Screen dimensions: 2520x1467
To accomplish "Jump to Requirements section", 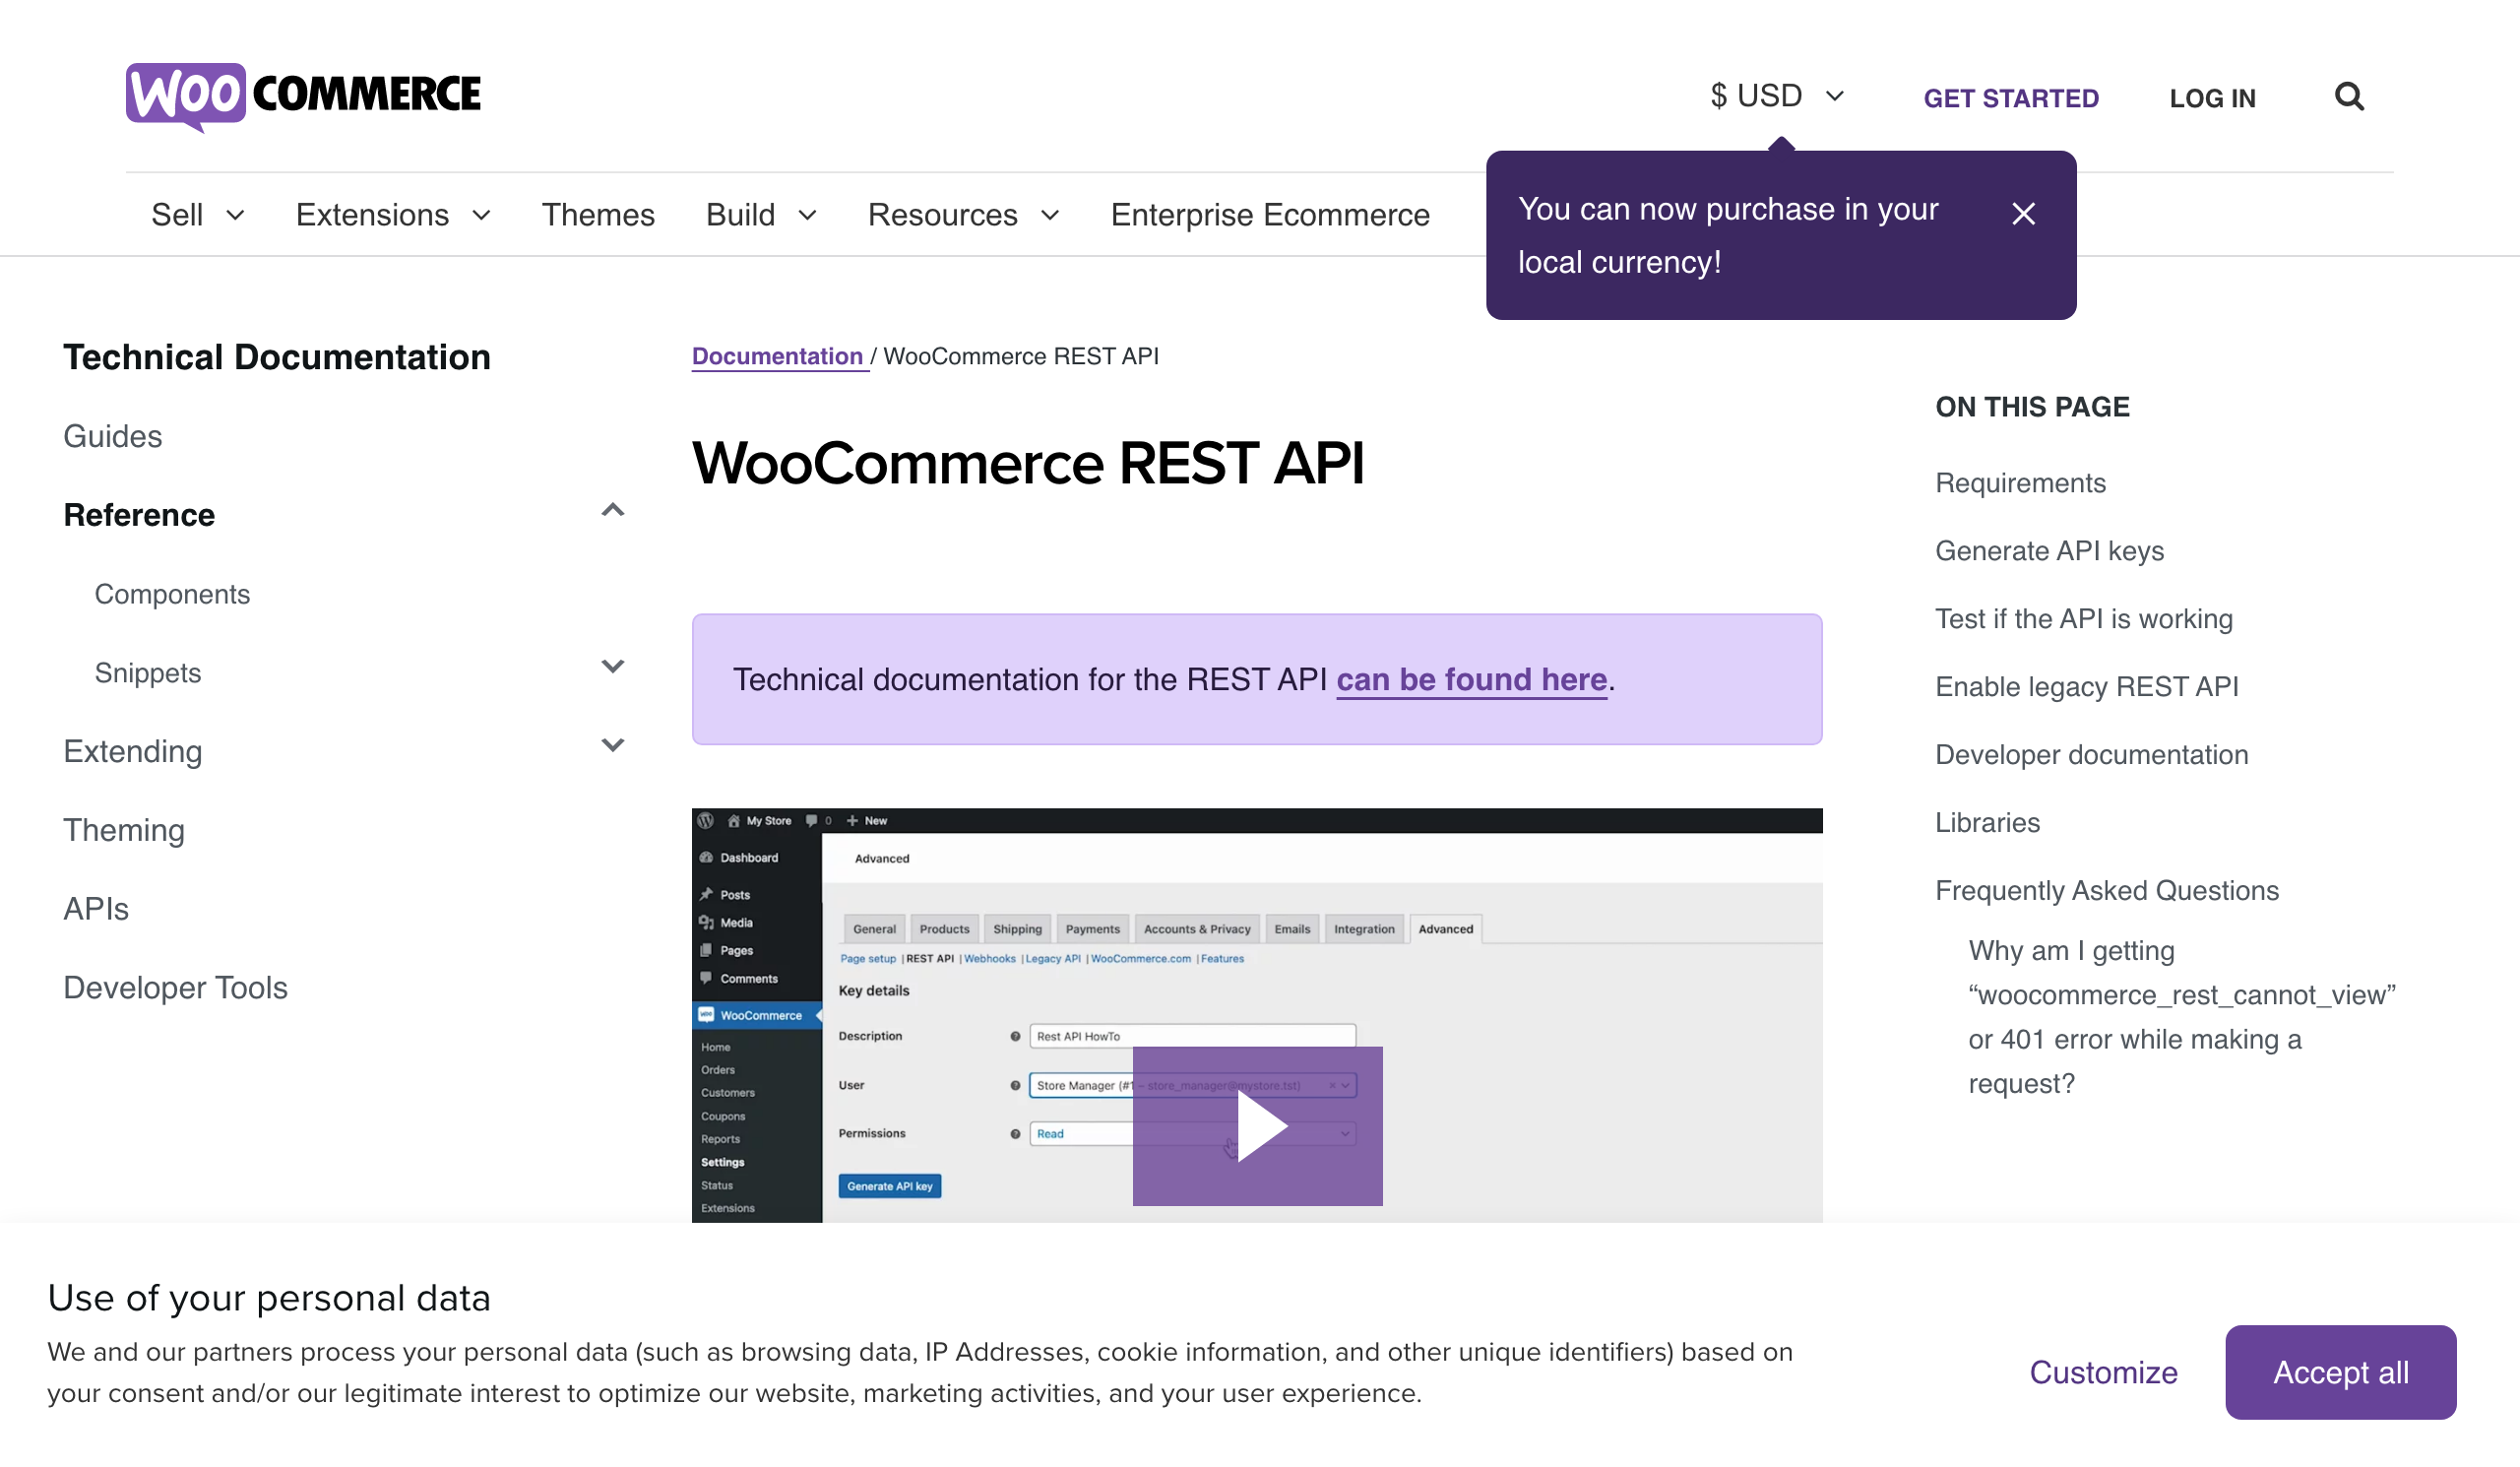I will click(2020, 483).
